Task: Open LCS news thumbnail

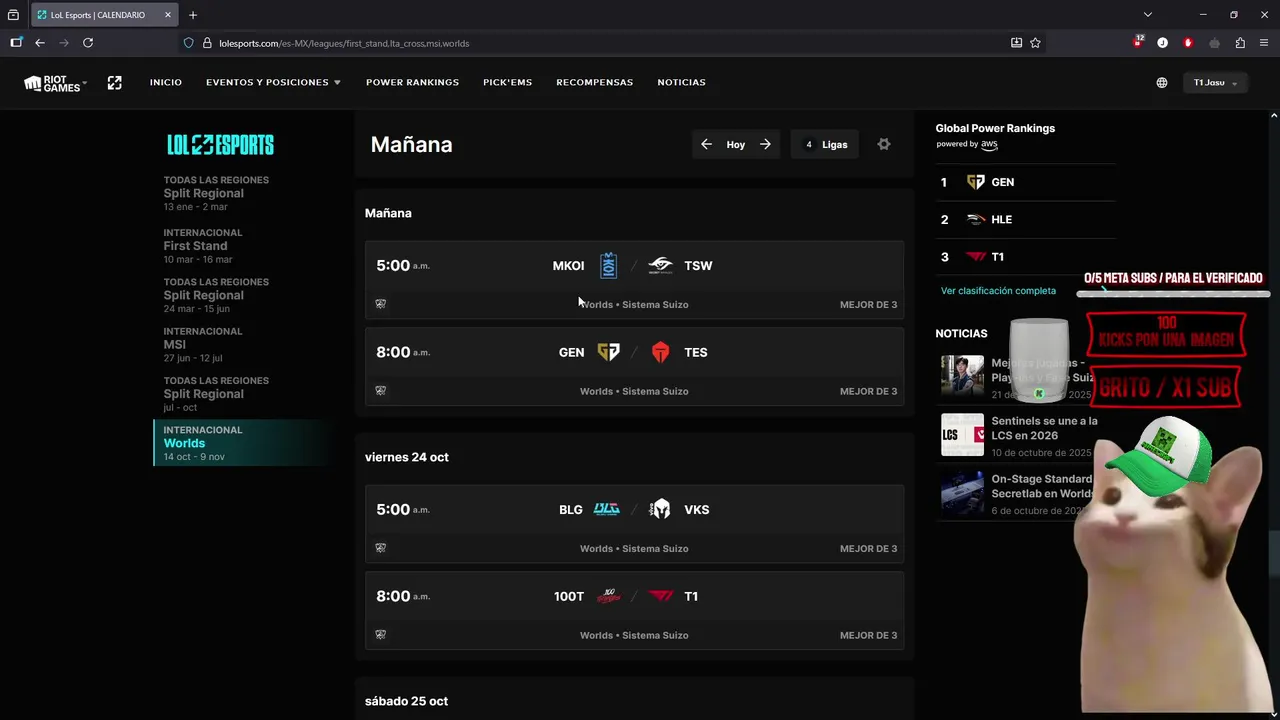Action: click(x=962, y=435)
